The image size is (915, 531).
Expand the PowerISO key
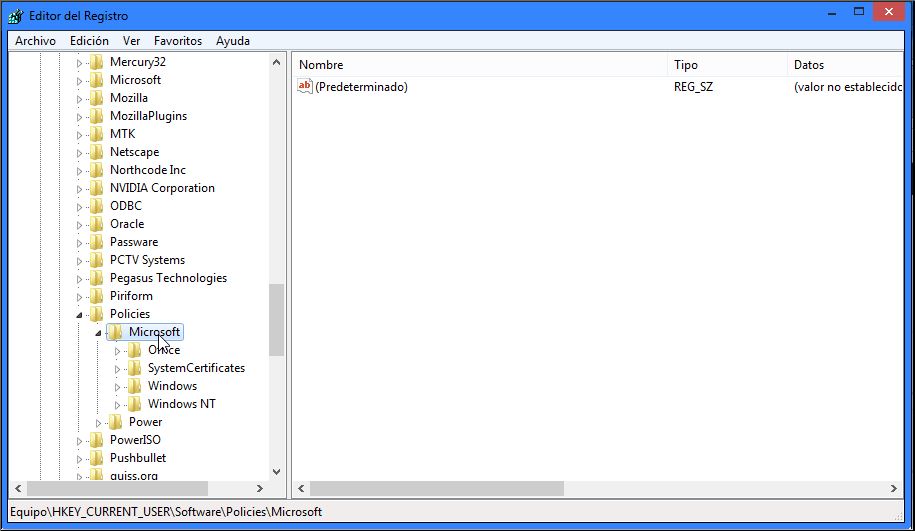pos(79,441)
